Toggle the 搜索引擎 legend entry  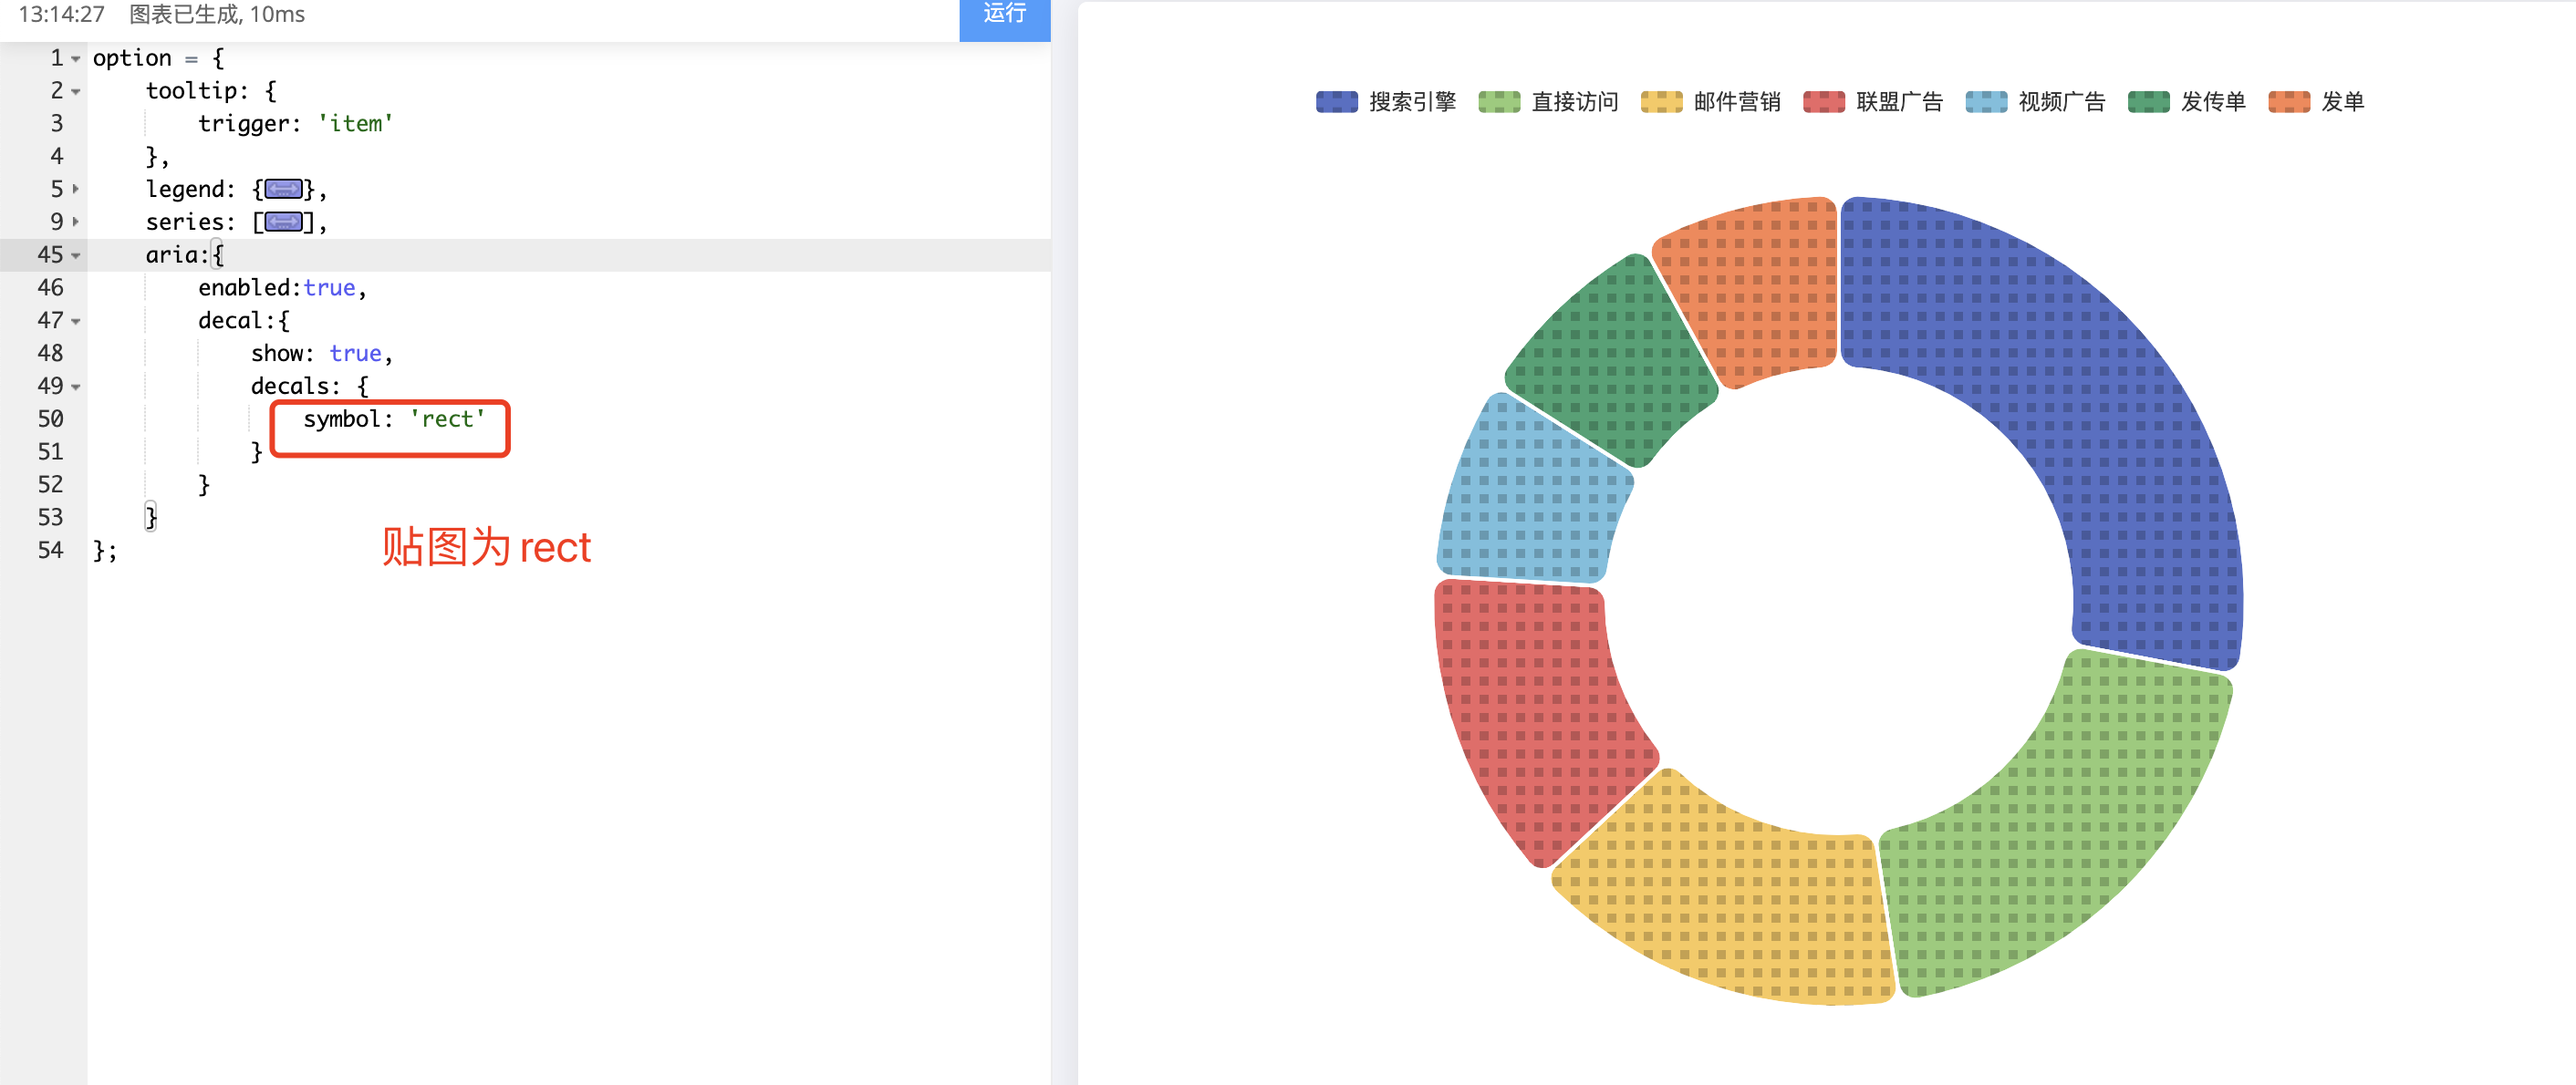tap(1413, 101)
